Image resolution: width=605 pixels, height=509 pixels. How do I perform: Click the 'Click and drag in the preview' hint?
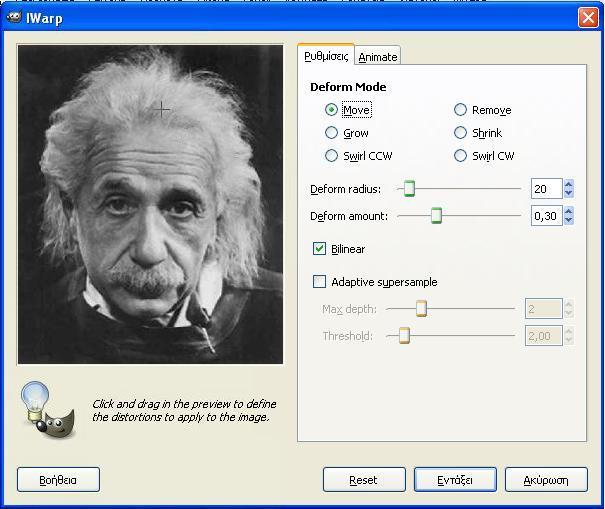[x=184, y=411]
